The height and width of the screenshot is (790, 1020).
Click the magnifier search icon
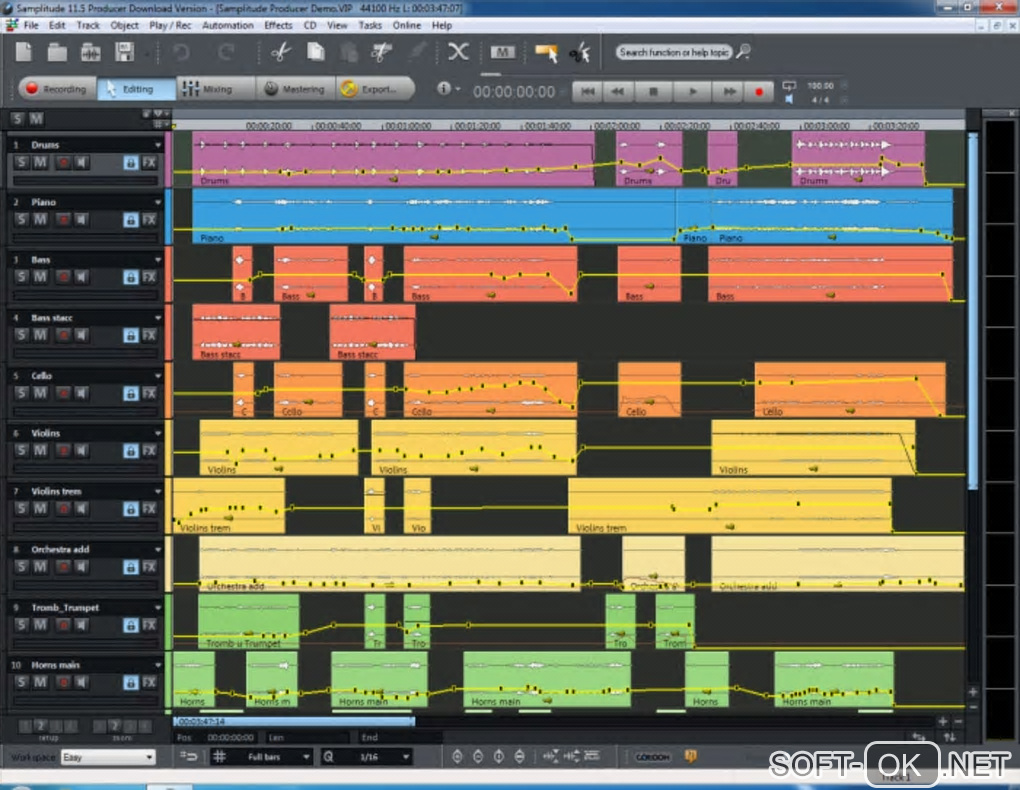[744, 51]
